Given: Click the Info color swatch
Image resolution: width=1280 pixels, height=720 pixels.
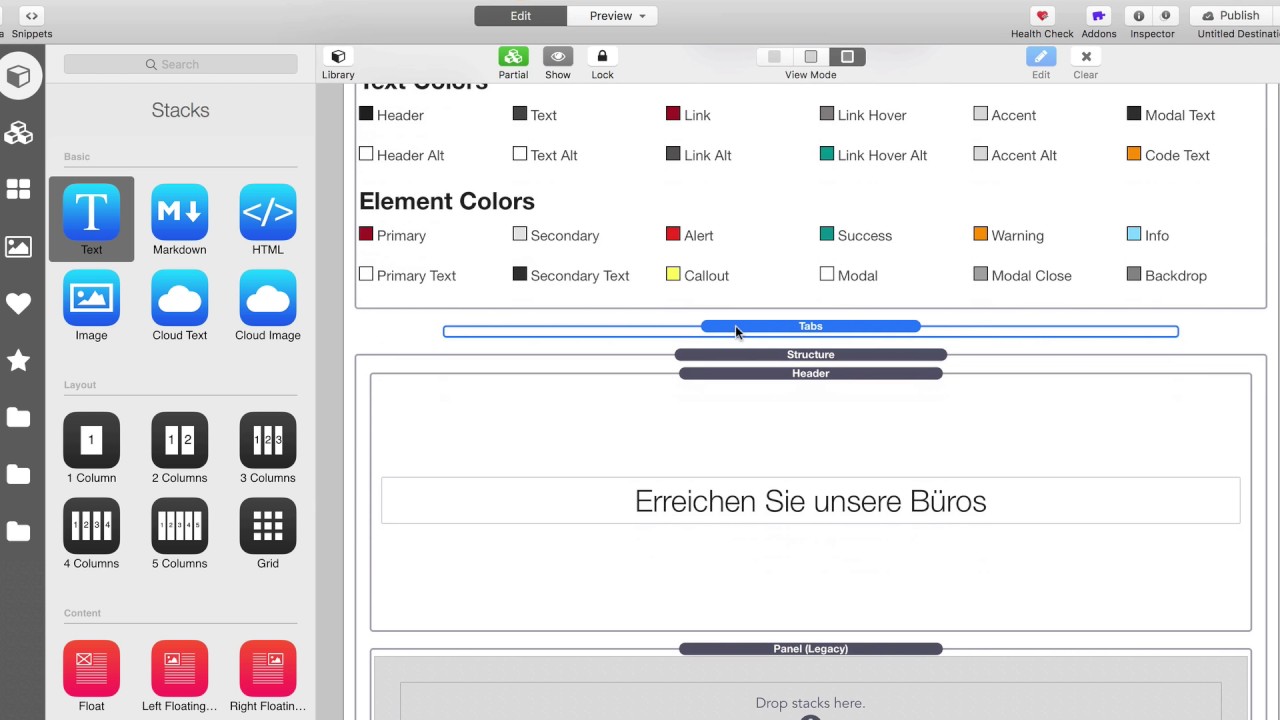Looking at the screenshot, I should click(1134, 234).
